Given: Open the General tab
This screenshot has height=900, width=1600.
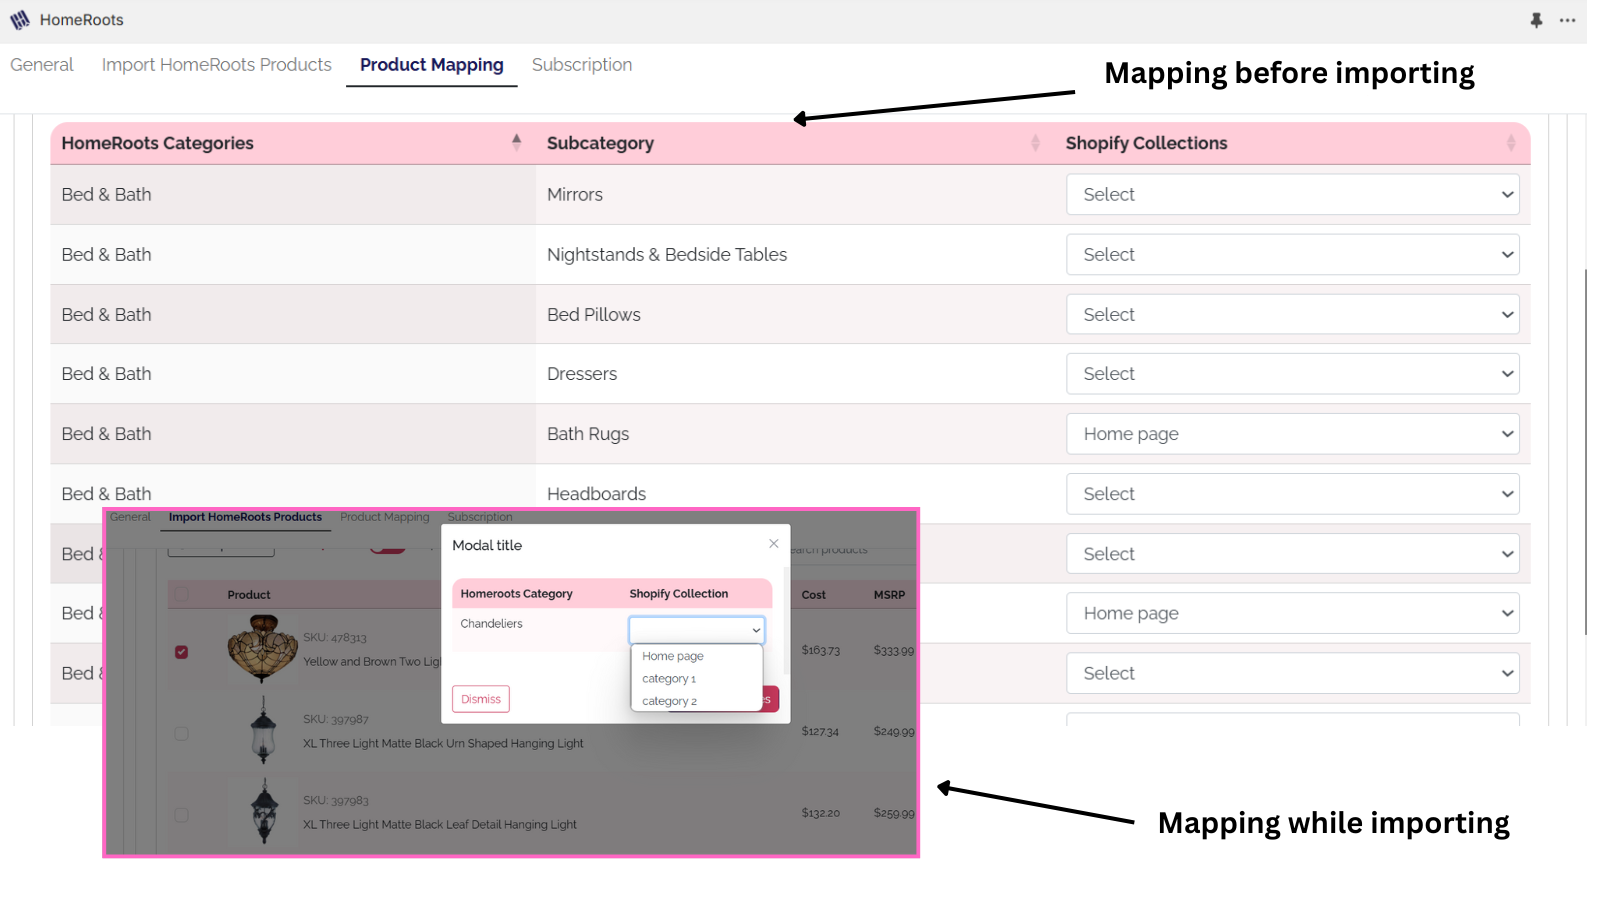Looking at the screenshot, I should click(x=42, y=65).
